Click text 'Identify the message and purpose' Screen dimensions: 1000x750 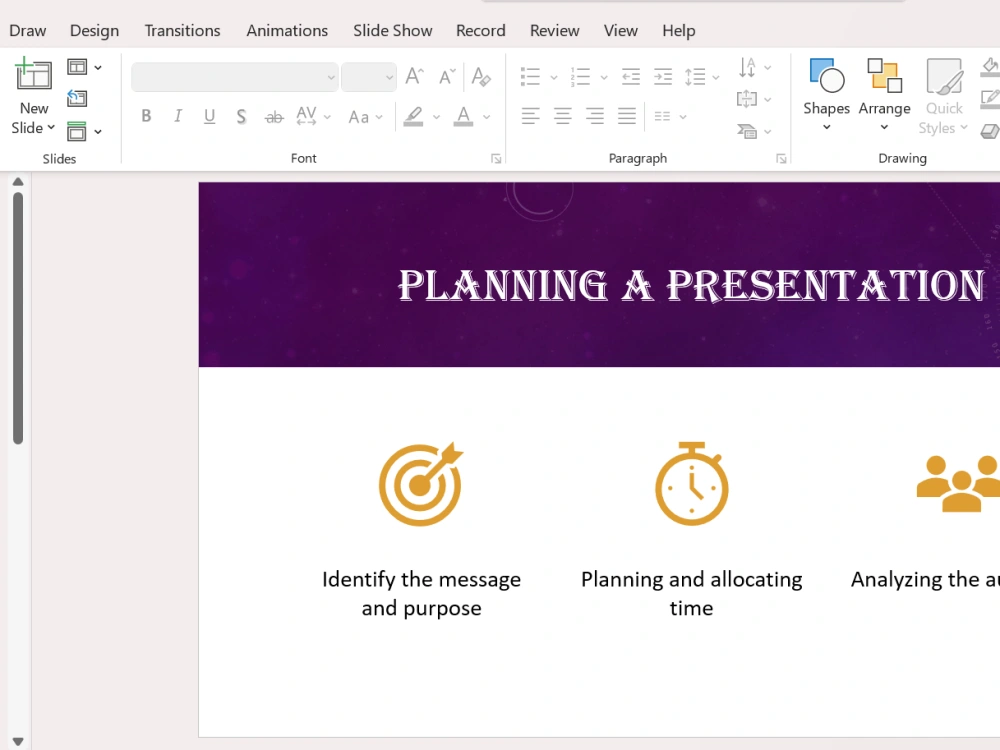pos(422,593)
